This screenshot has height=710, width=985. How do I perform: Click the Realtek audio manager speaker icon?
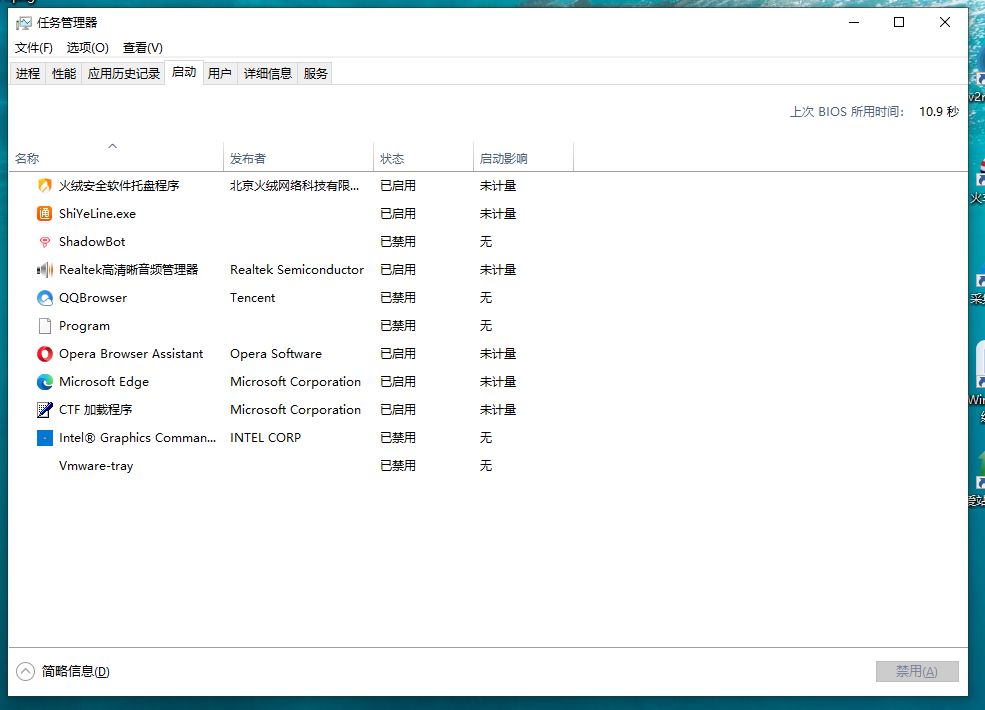[x=45, y=270]
